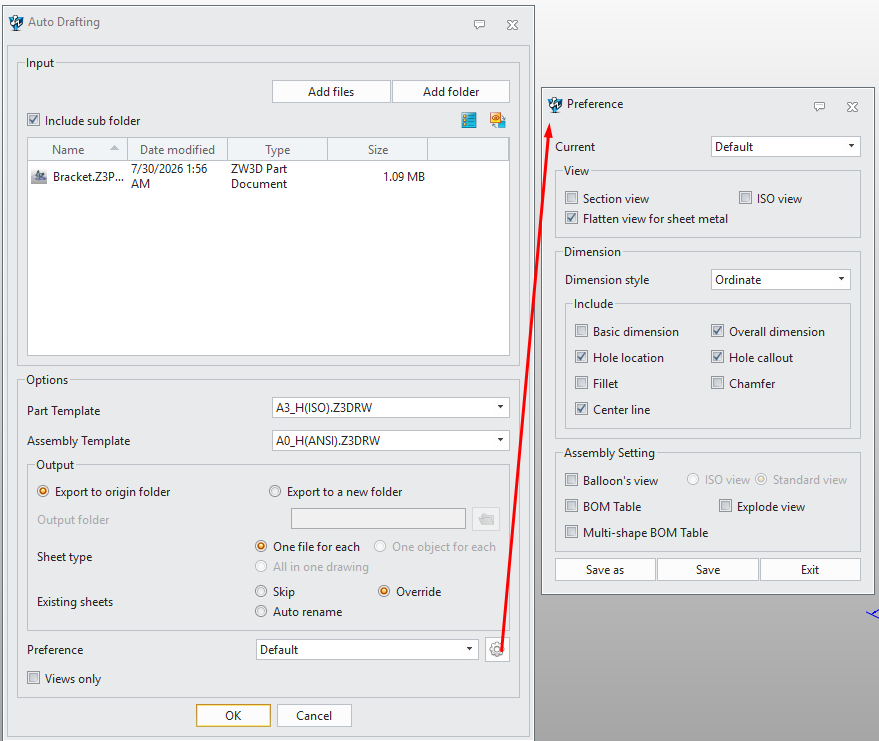
Task: Enable the Fillet checkbox
Action: tap(581, 383)
